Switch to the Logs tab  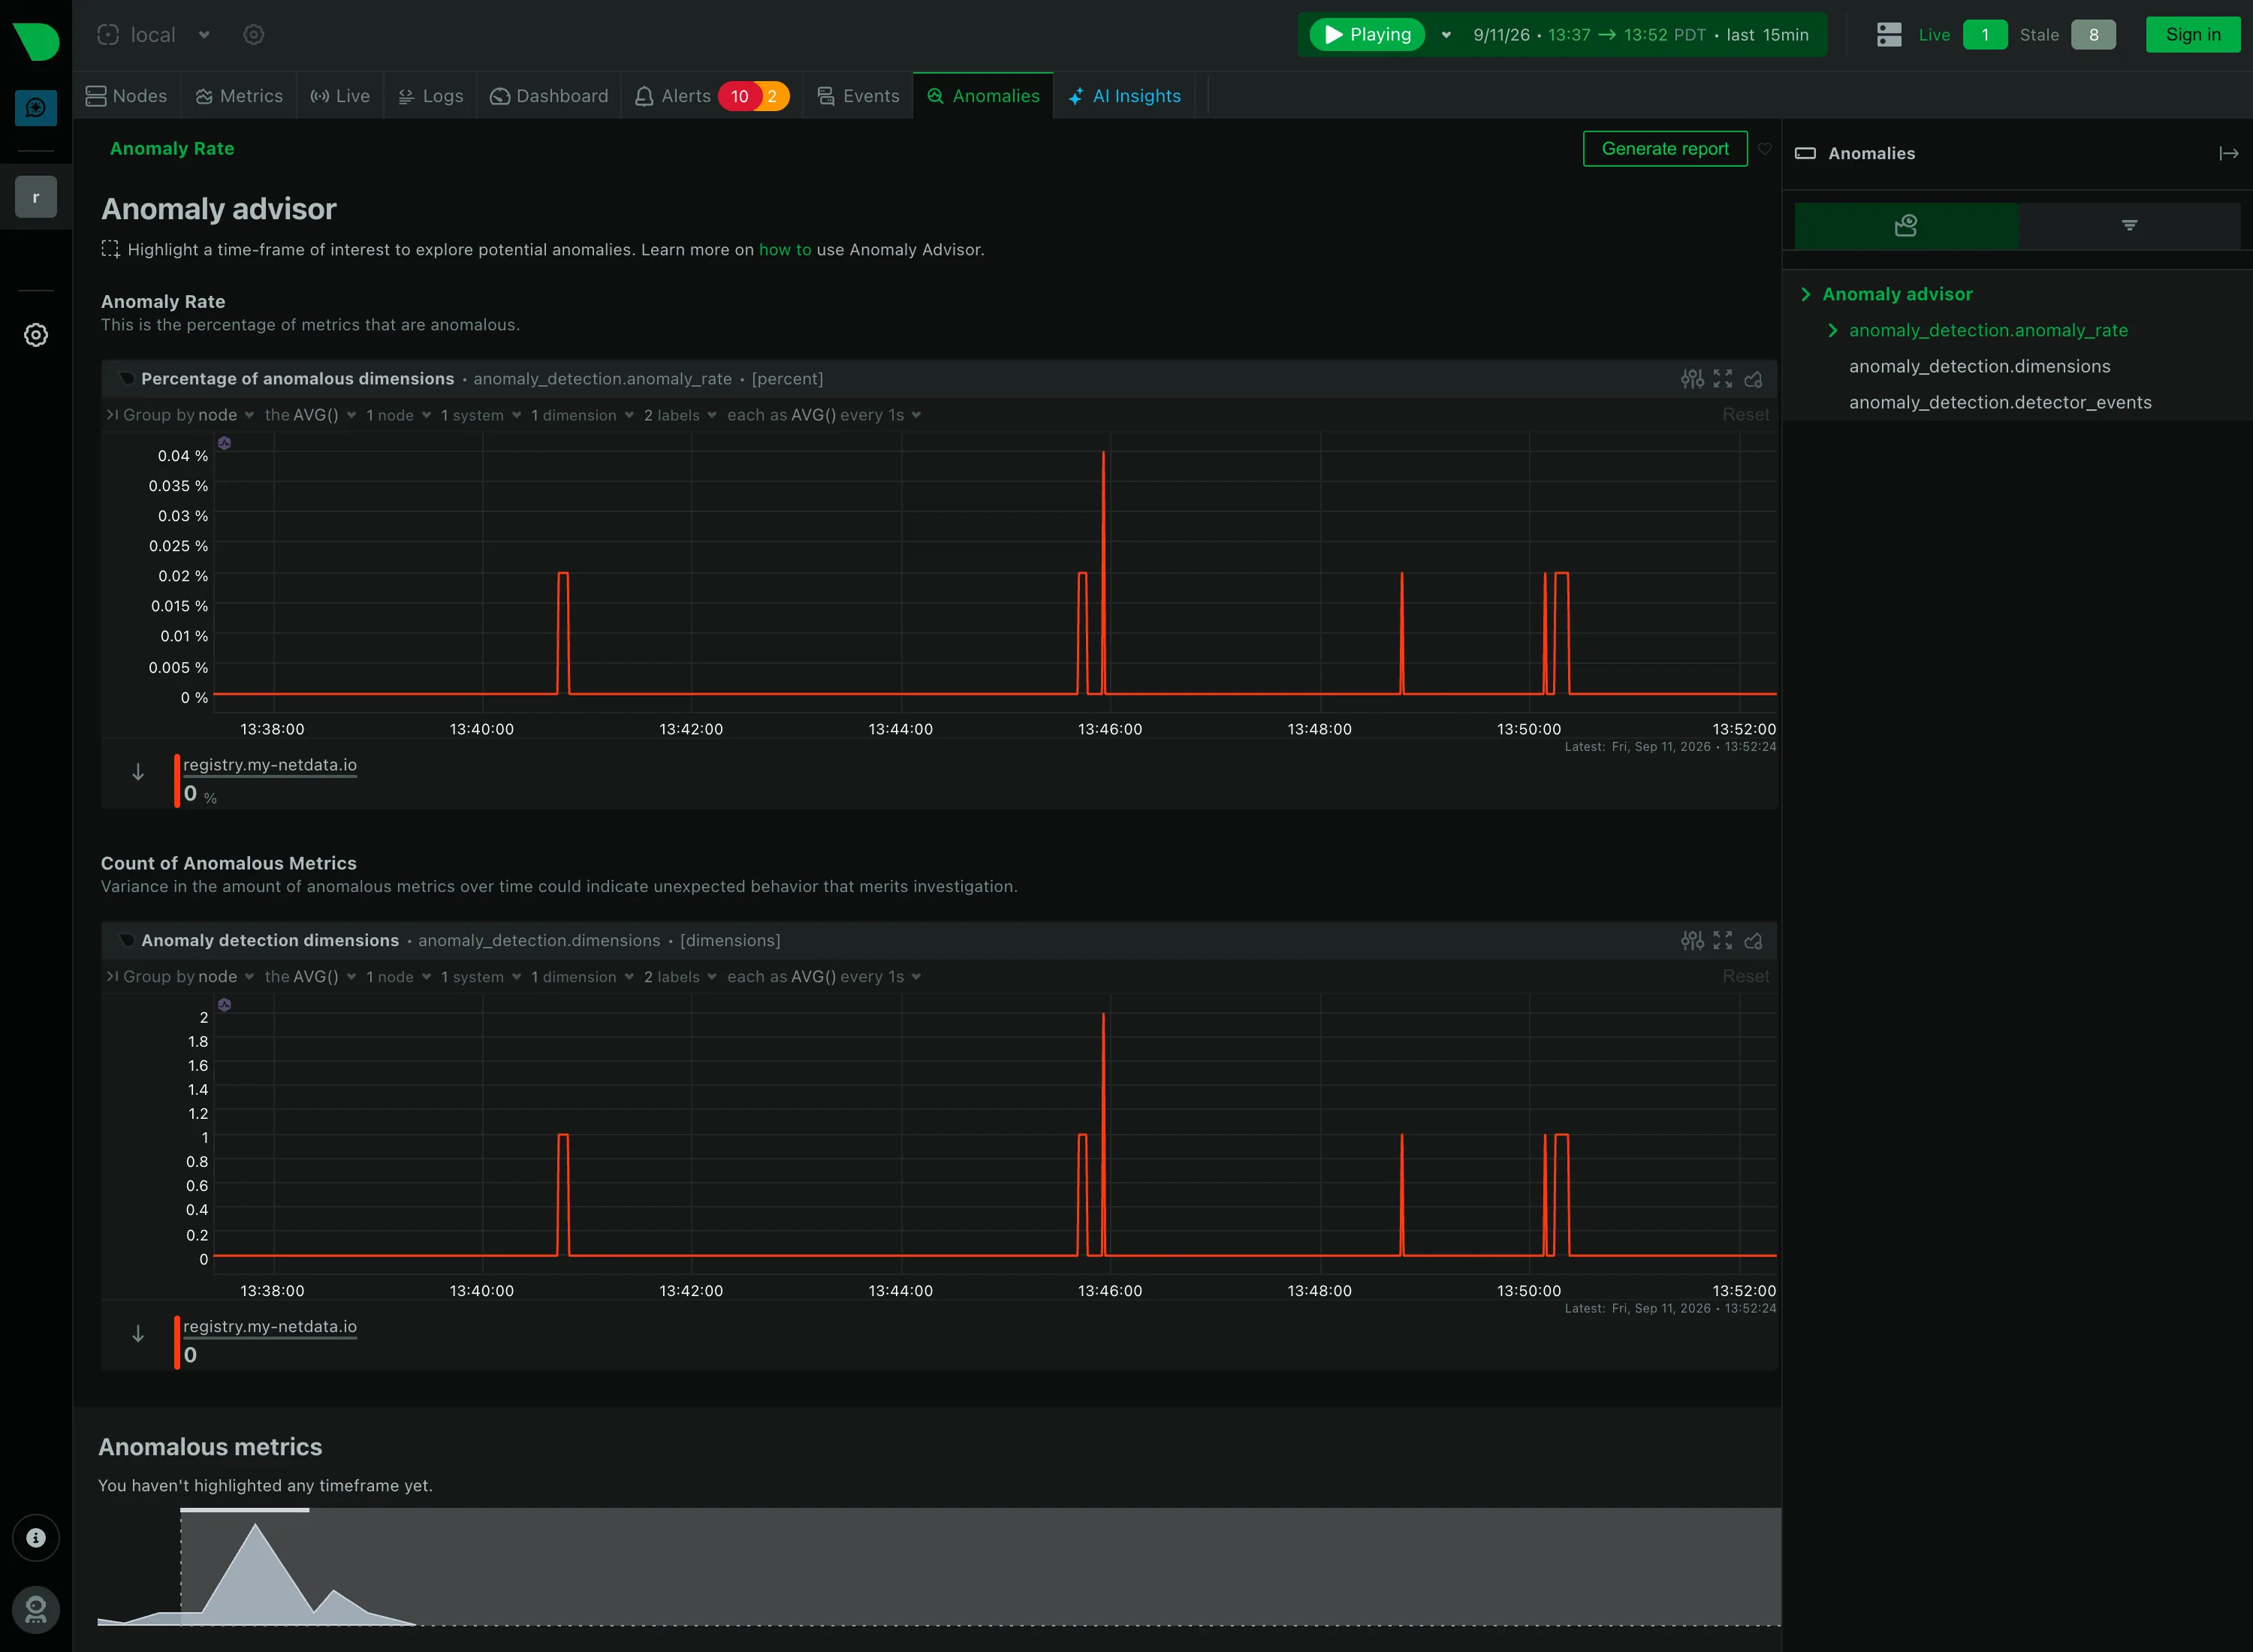(431, 96)
